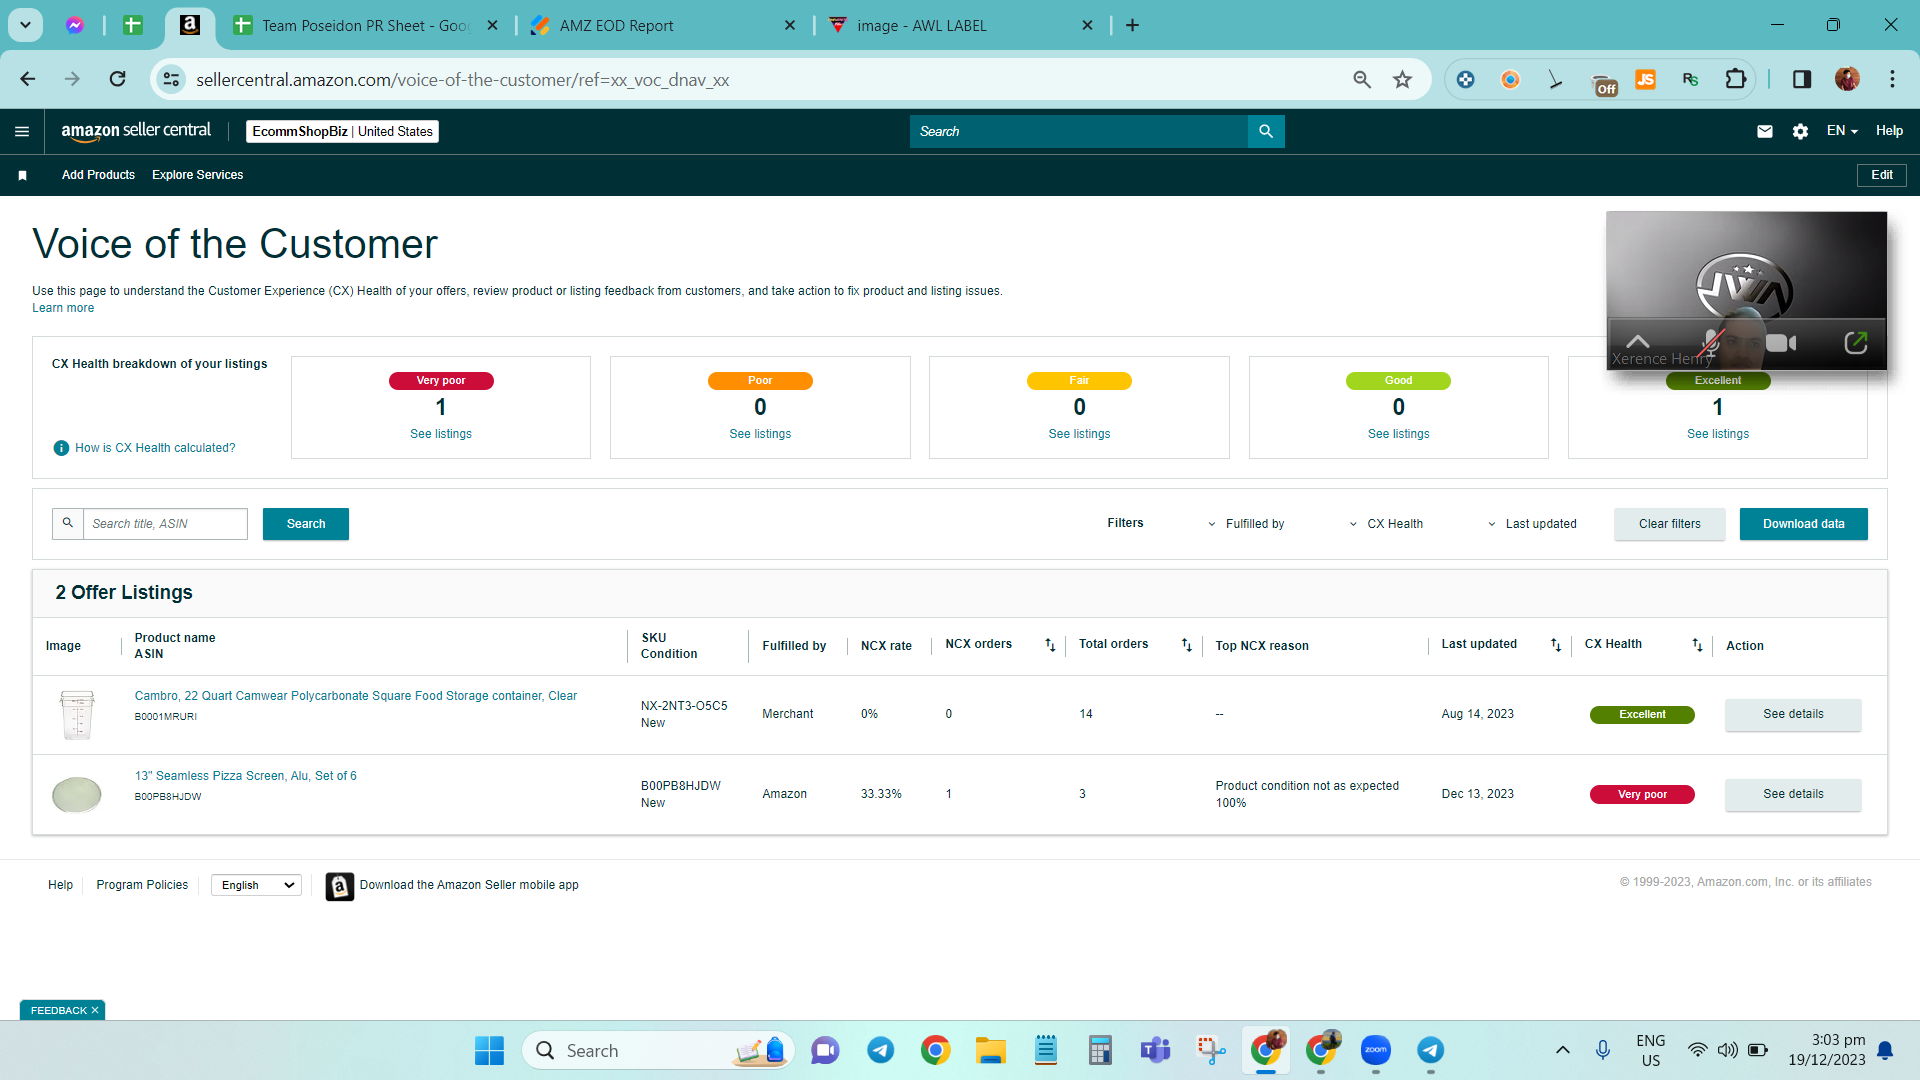The image size is (1920, 1080).
Task: Switch to image - AWL LABEL tab
Action: point(960,25)
